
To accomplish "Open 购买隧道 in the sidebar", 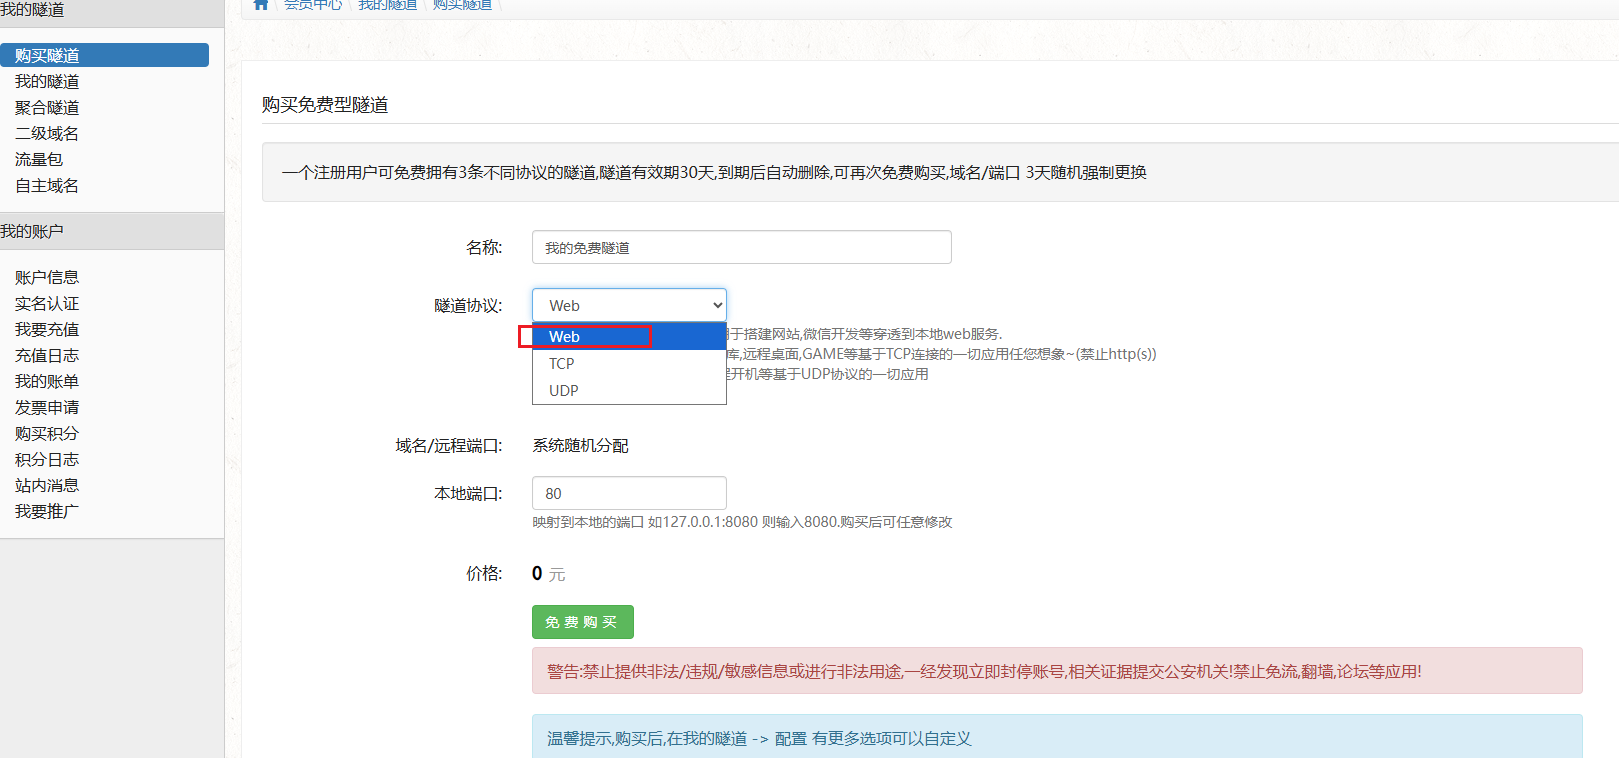I will point(104,55).
